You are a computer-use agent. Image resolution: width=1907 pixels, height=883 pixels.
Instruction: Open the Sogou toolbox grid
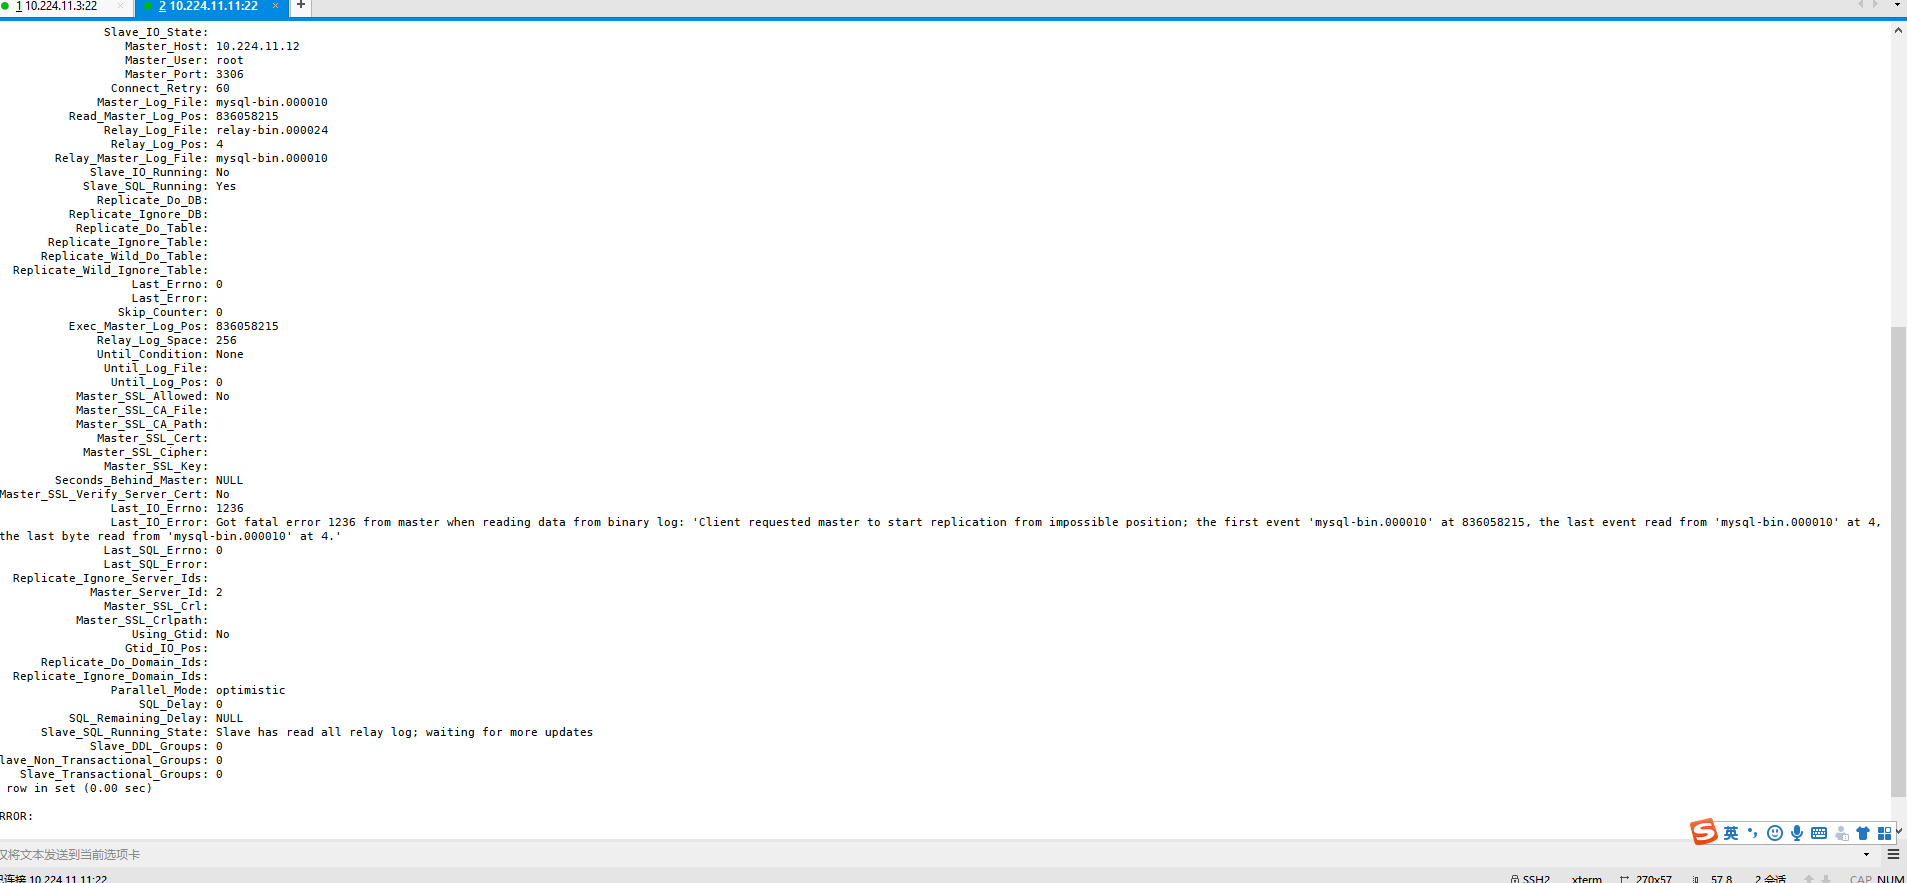point(1884,833)
